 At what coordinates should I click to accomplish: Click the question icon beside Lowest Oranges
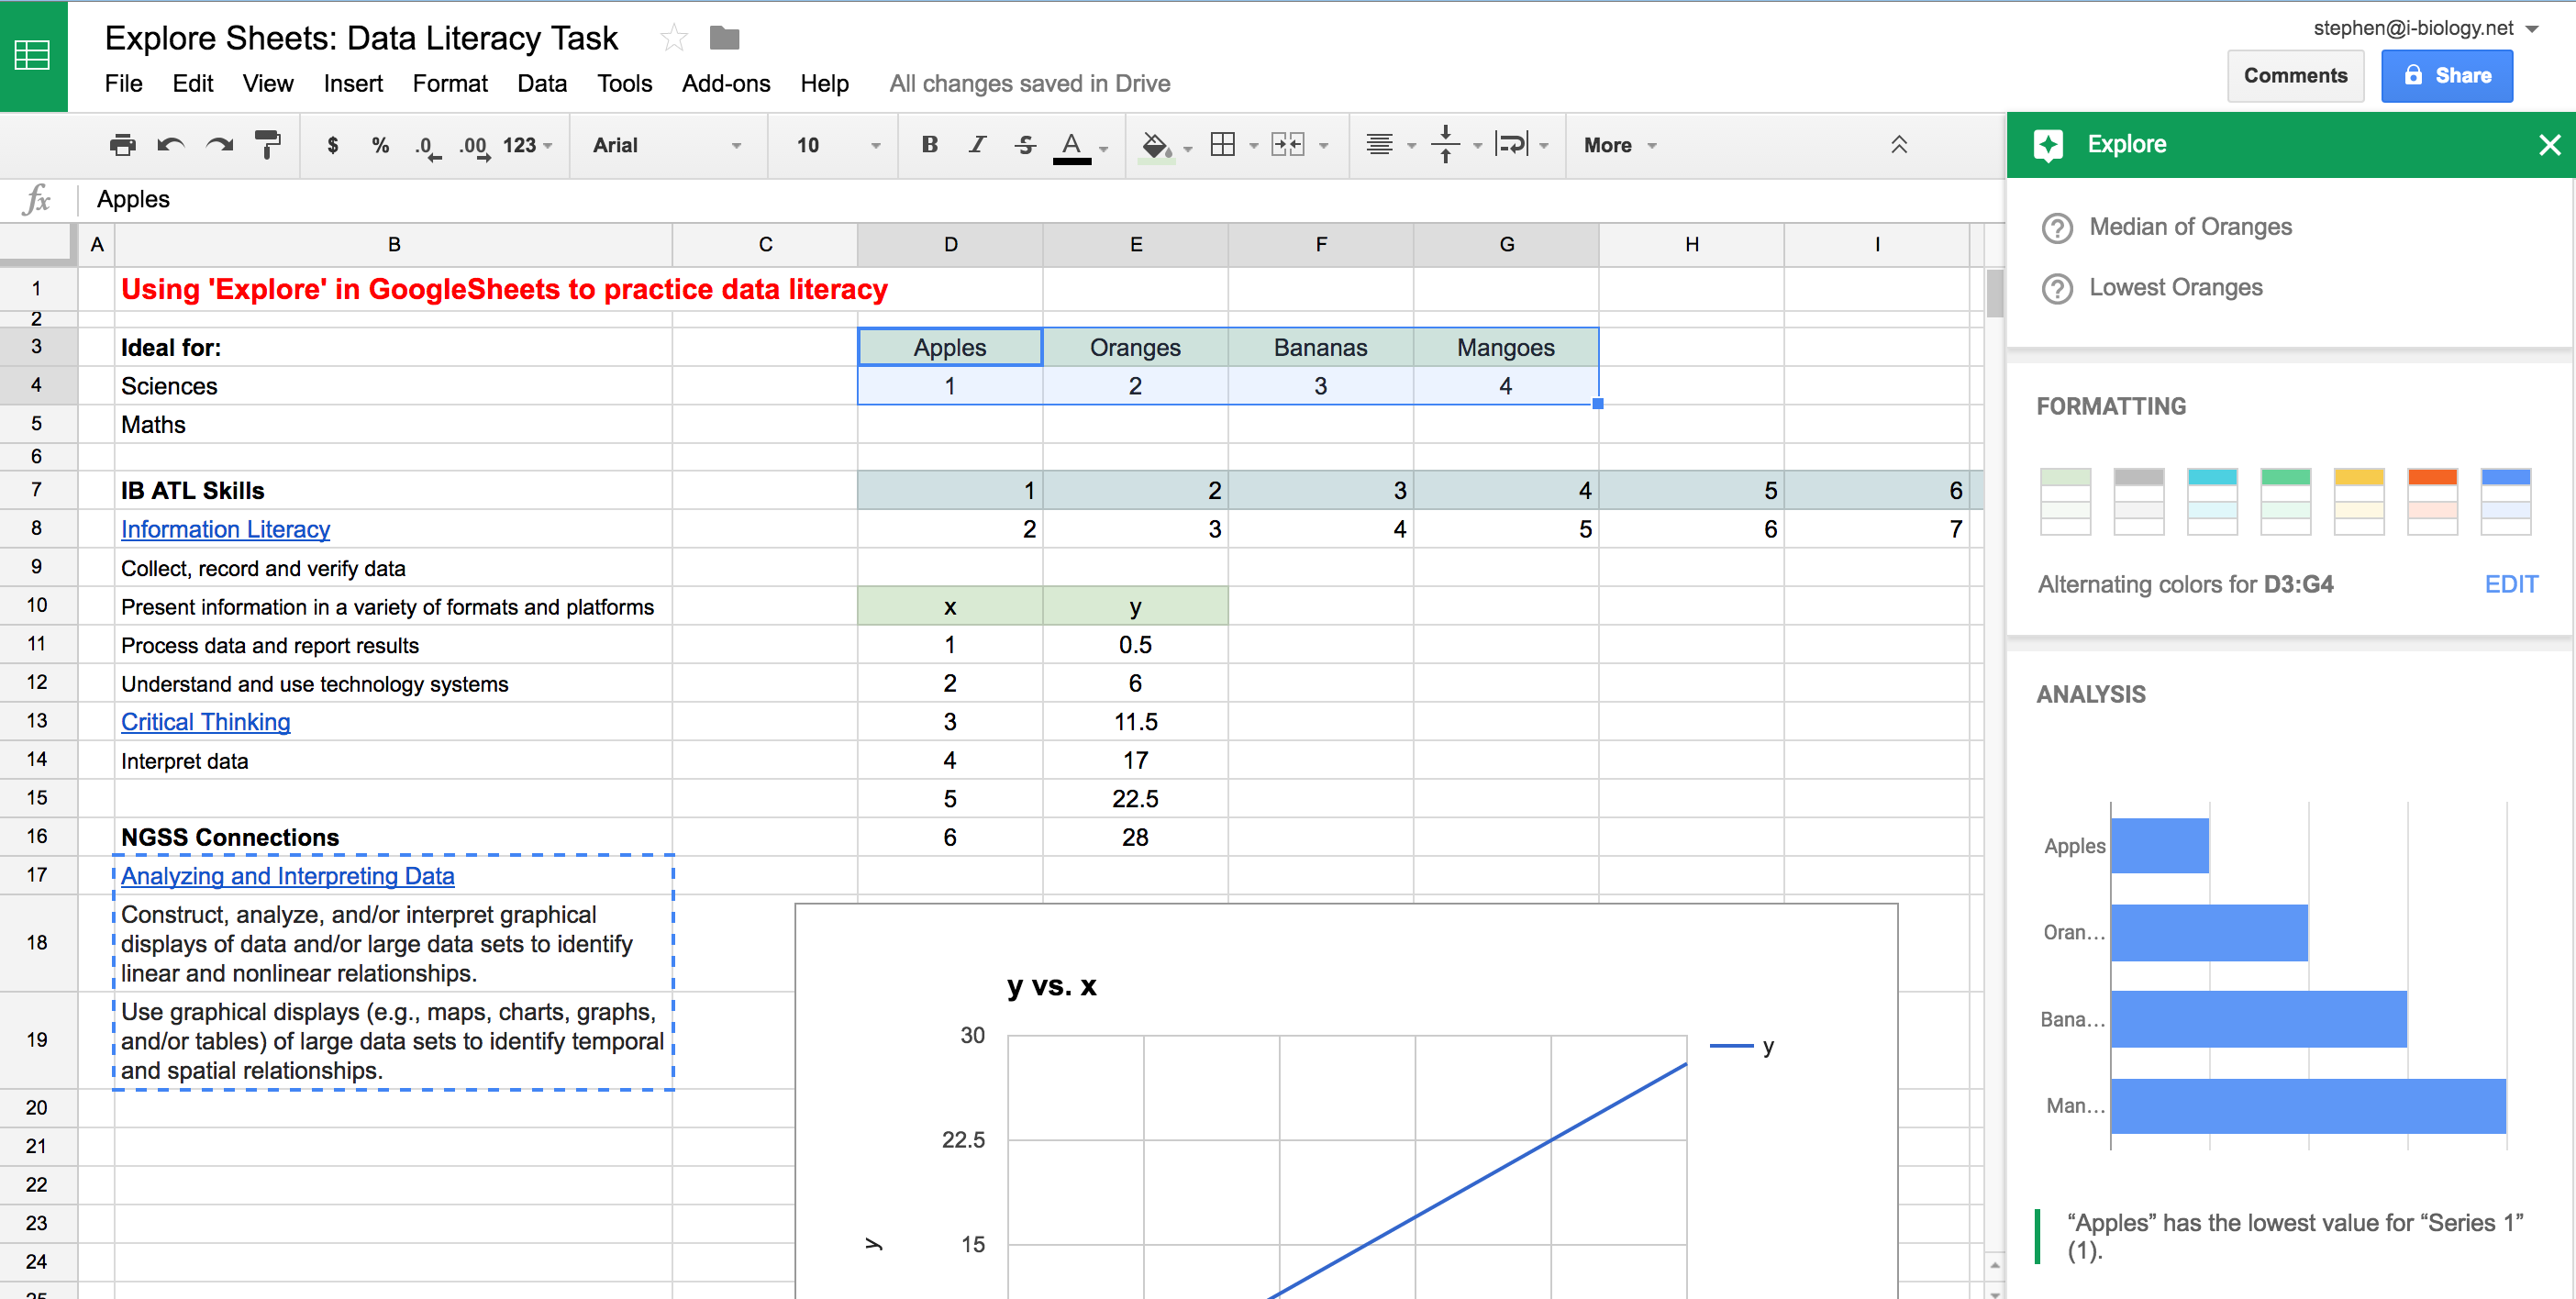click(x=2056, y=289)
